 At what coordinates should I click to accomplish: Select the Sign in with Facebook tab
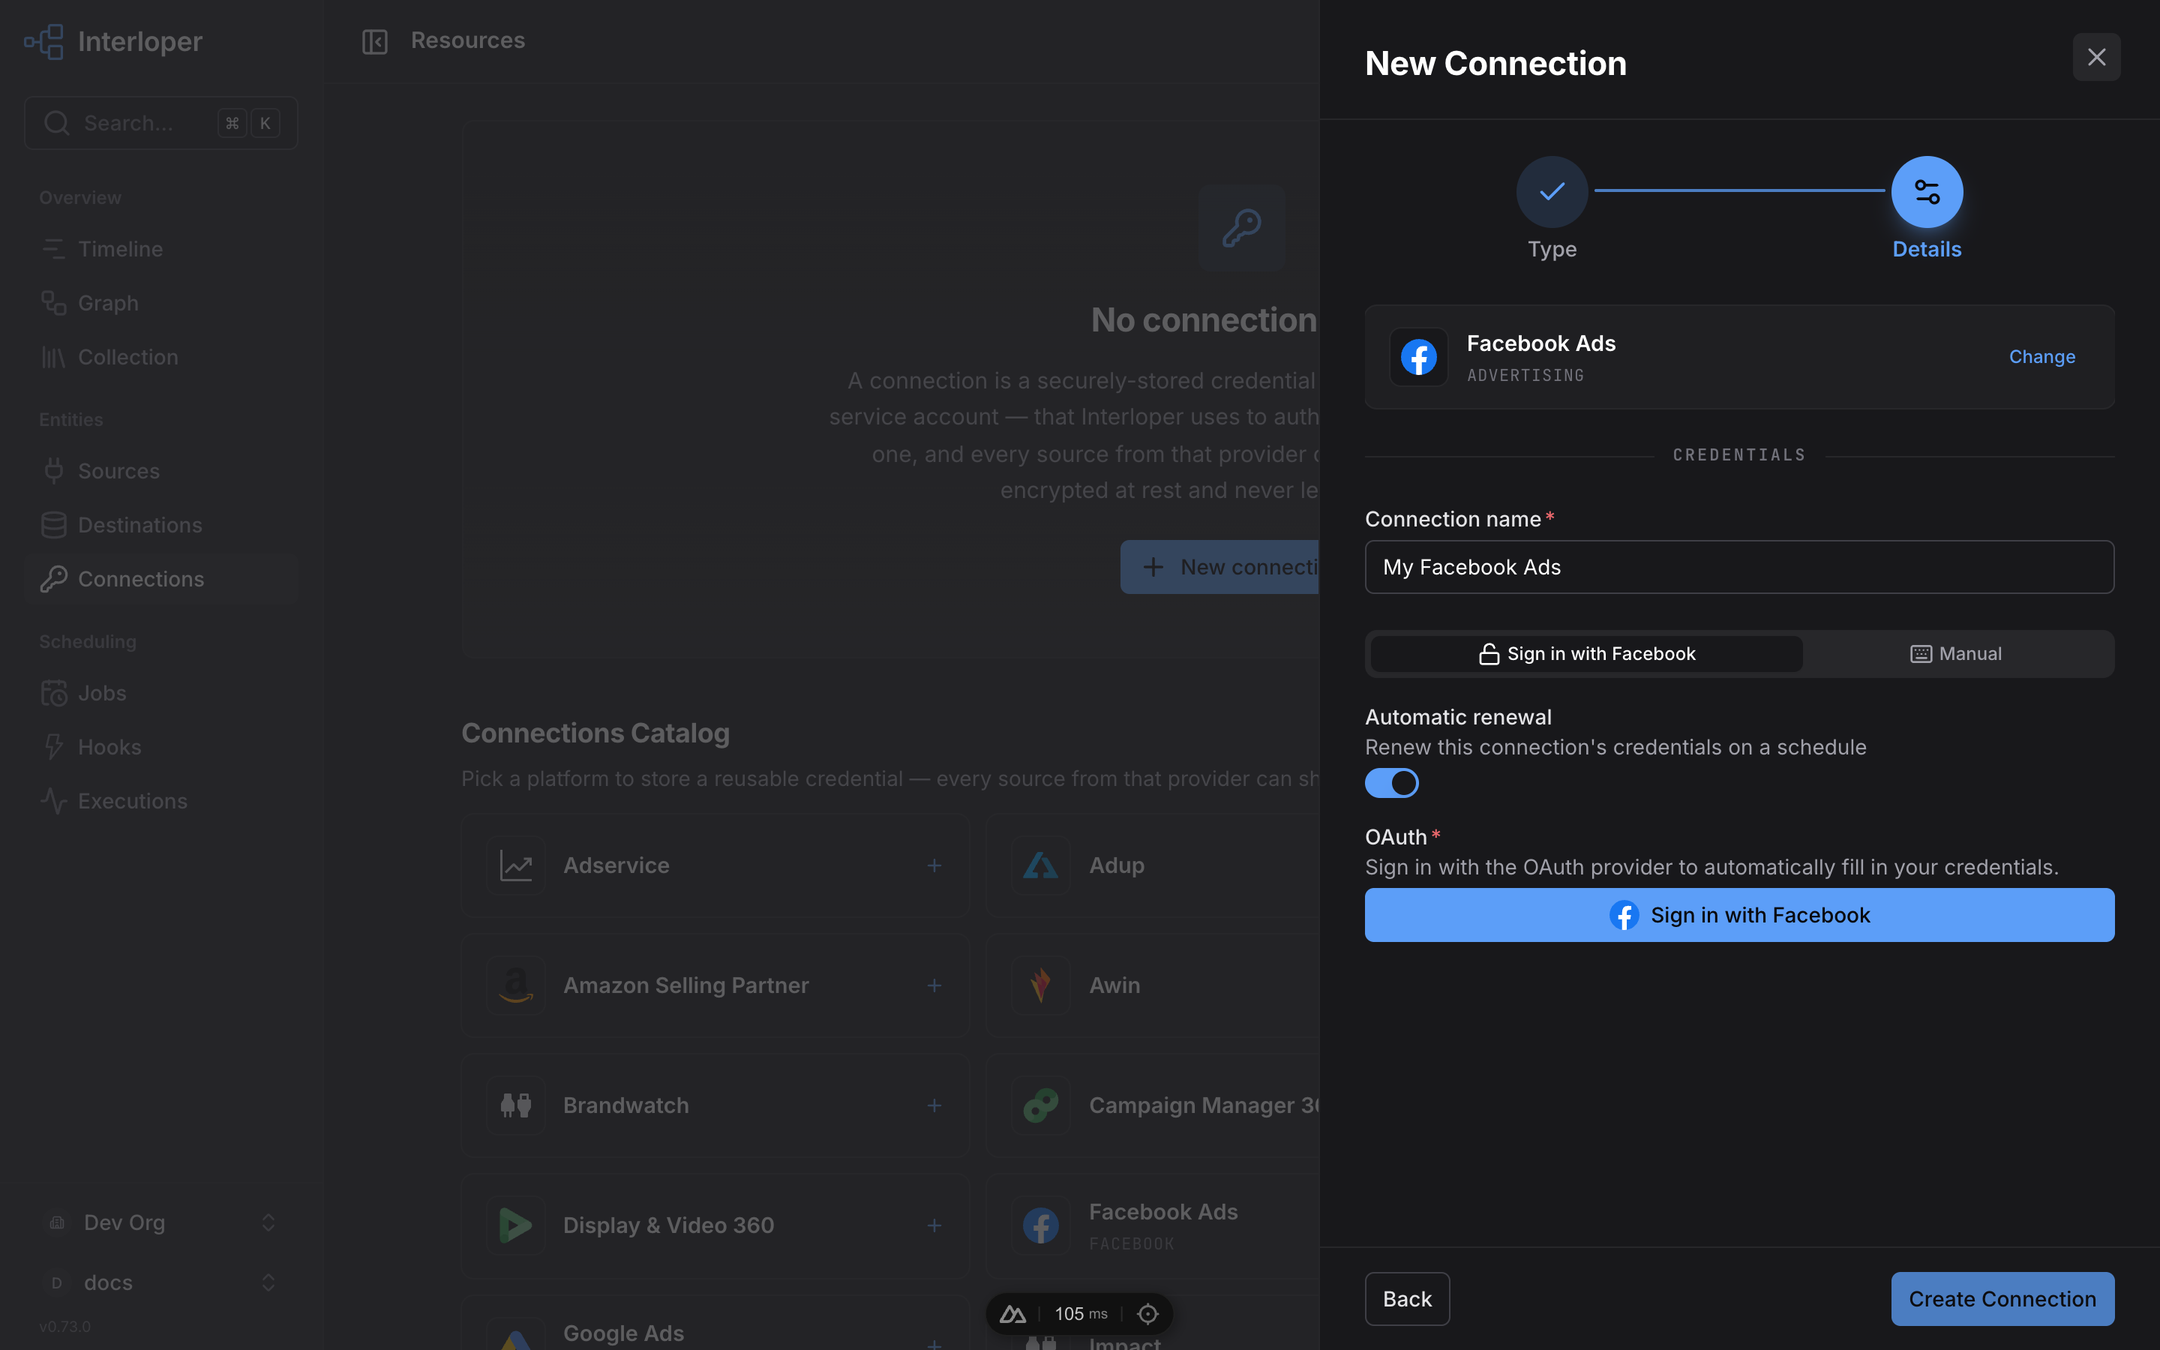(1587, 654)
